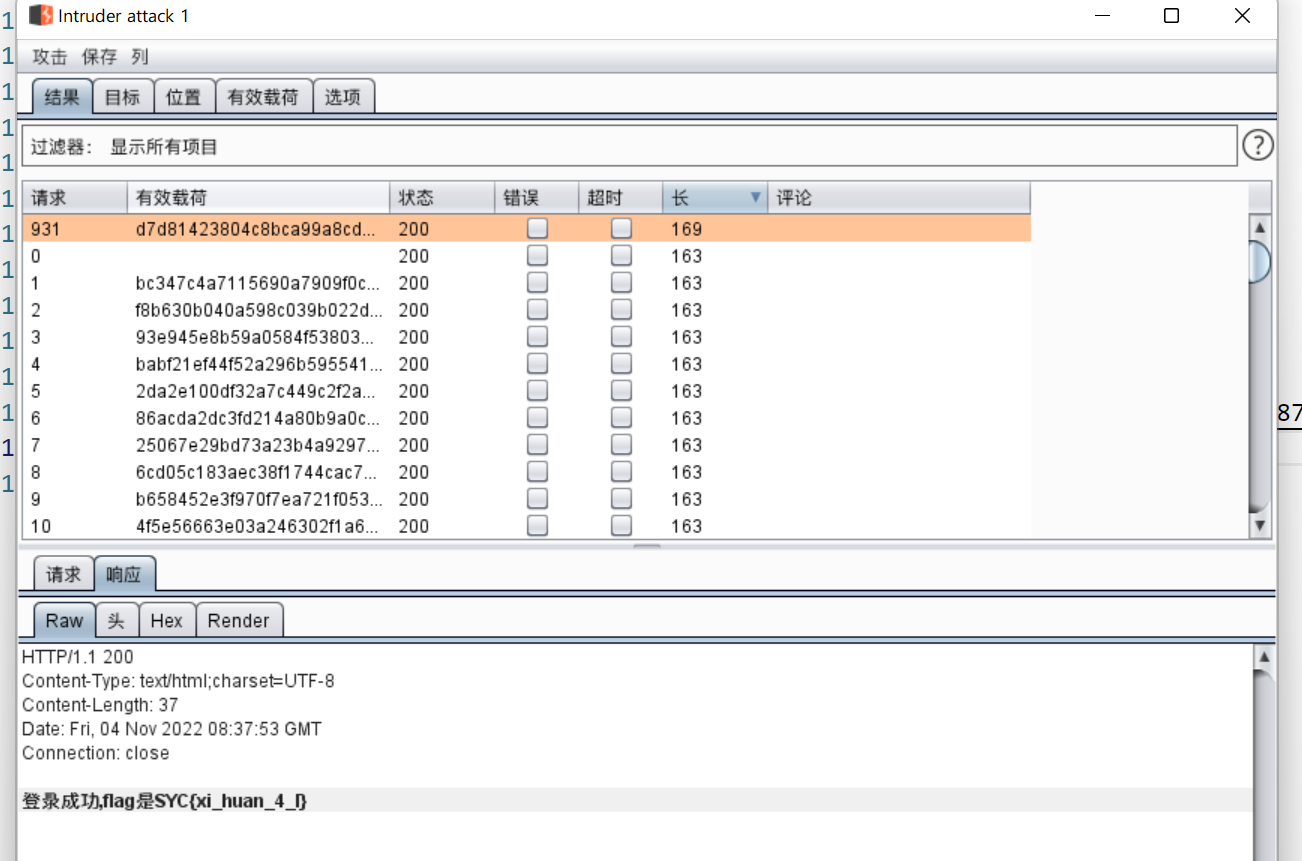Image resolution: width=1302 pixels, height=861 pixels.
Task: Sort by the 请求 column header
Action: (75, 198)
